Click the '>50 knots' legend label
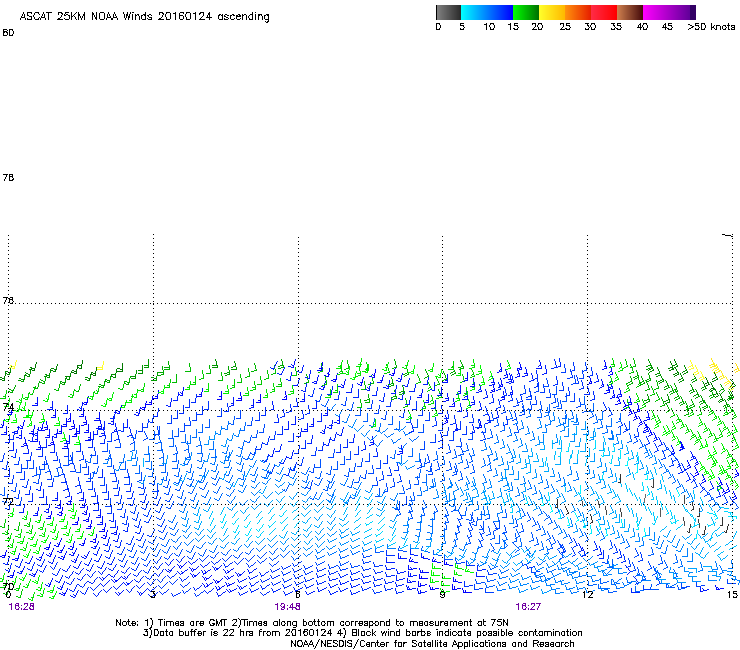740x650 pixels. point(711,27)
